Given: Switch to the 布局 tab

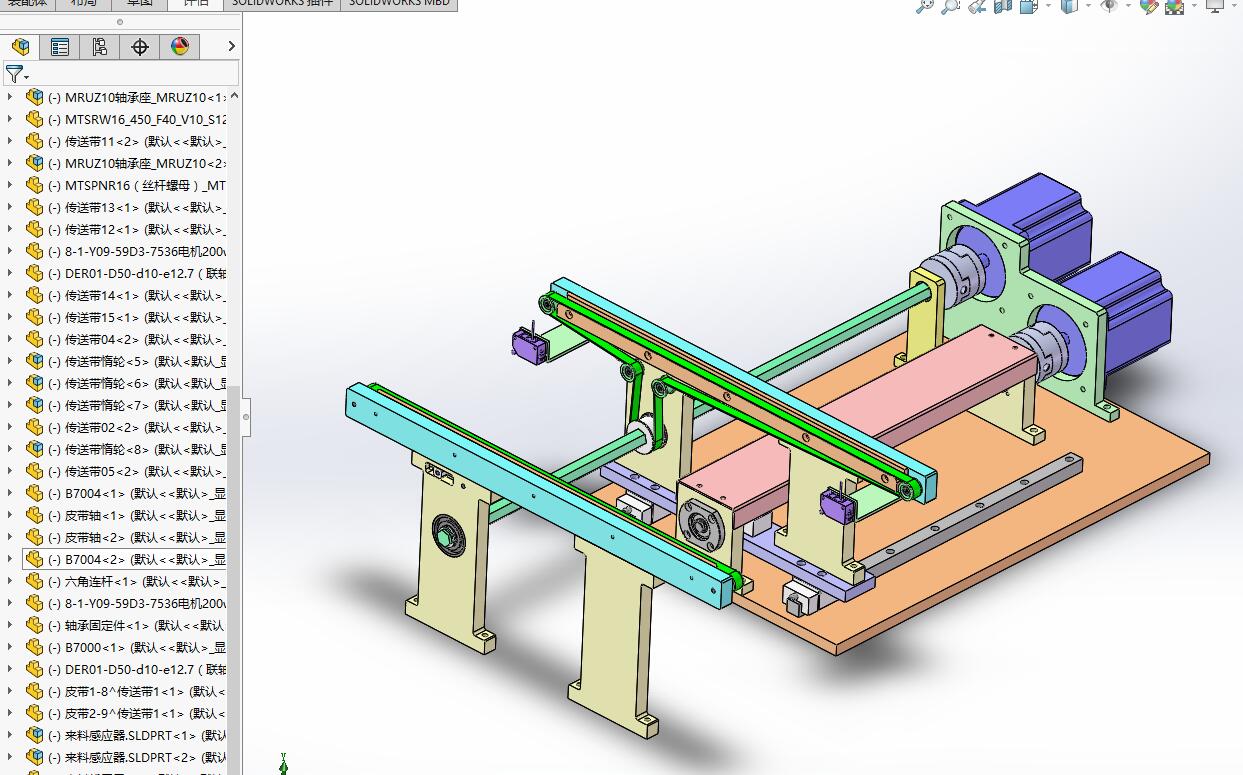Looking at the screenshot, I should pos(84,4).
